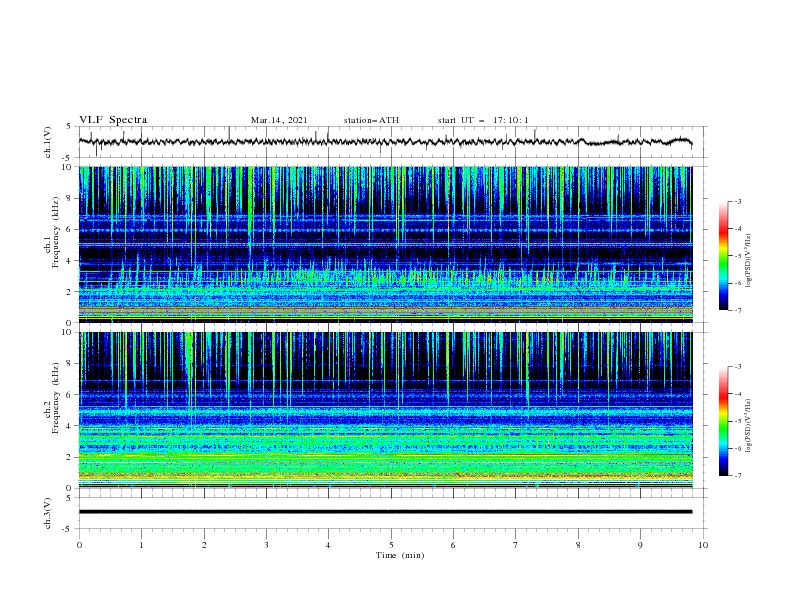Click the ch.3(V) axis label
Image resolution: width=792 pixels, height=612 pixels.
48,513
